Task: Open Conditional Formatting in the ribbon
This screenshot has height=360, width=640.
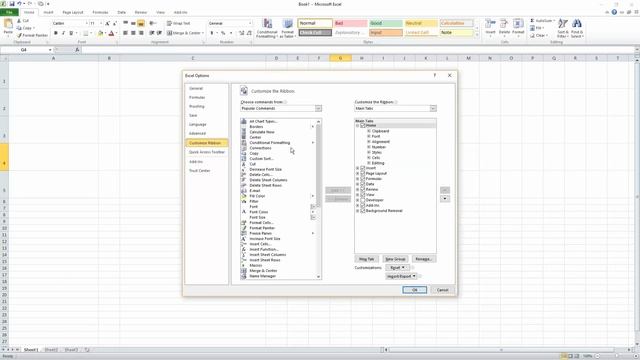Action: (267, 28)
